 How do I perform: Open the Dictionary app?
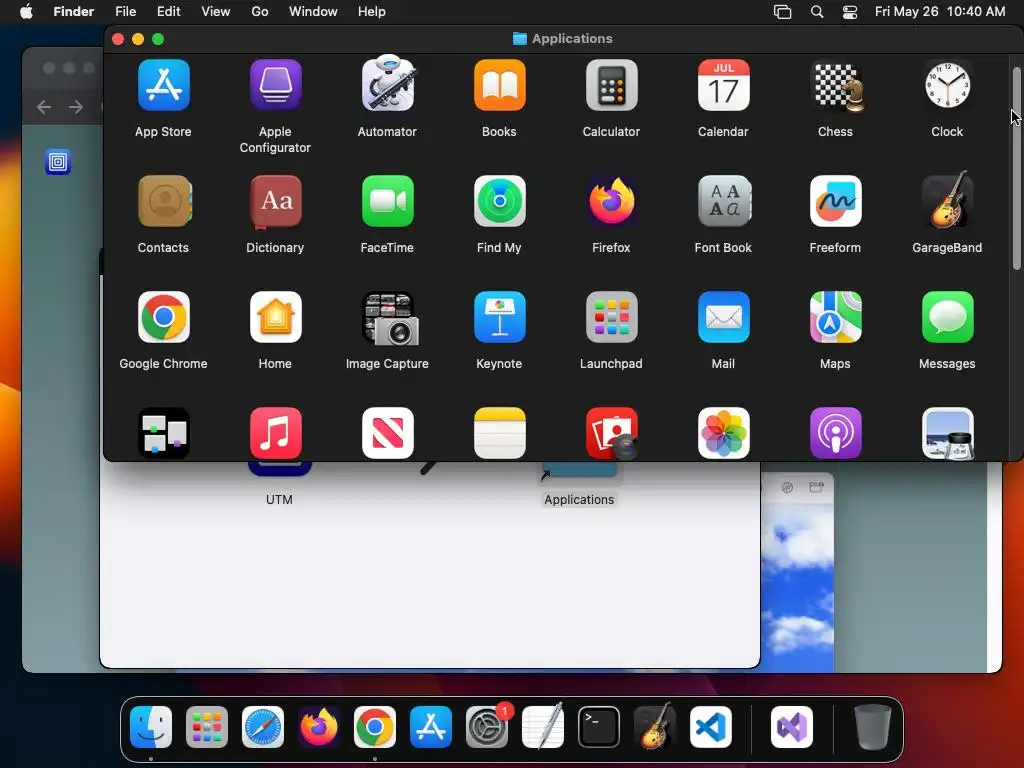click(x=276, y=202)
